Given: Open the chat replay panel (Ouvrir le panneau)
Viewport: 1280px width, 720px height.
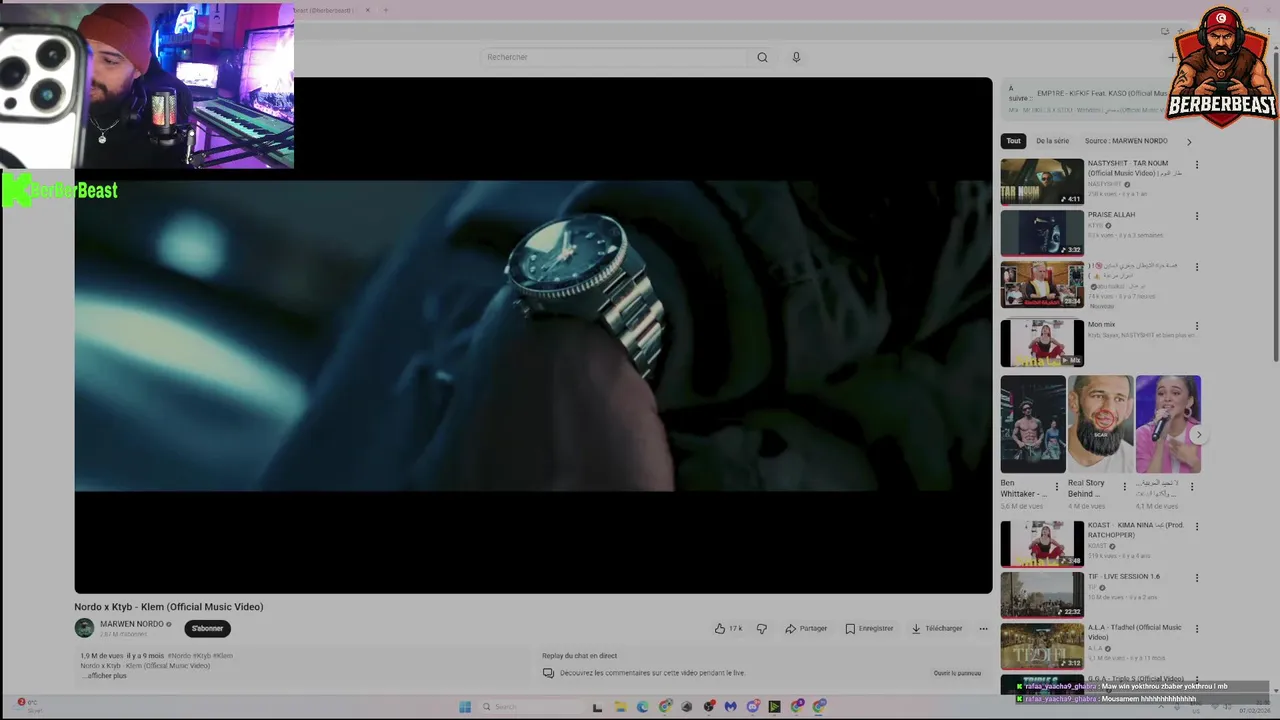Looking at the screenshot, I should point(957,673).
